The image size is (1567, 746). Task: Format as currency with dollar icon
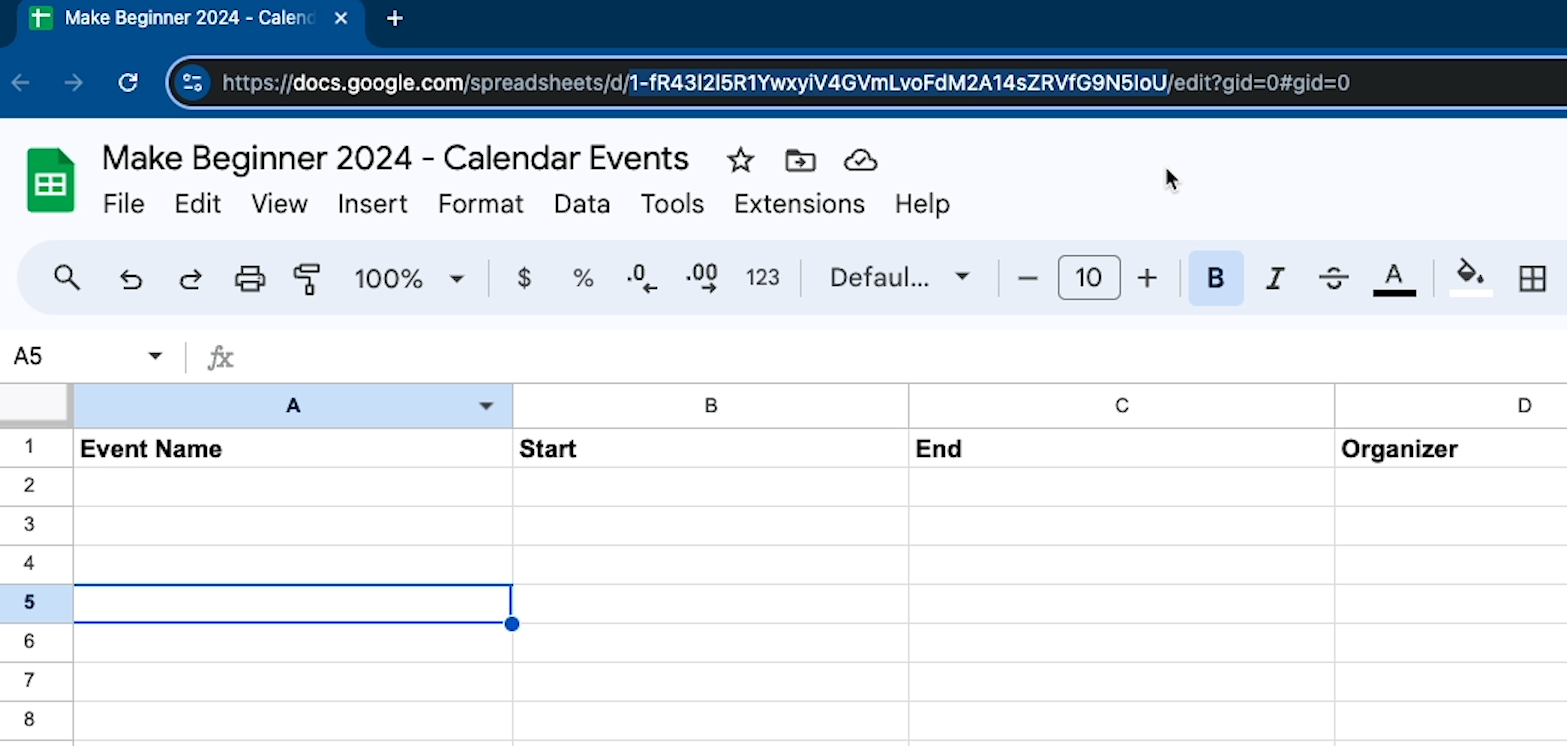pos(524,278)
